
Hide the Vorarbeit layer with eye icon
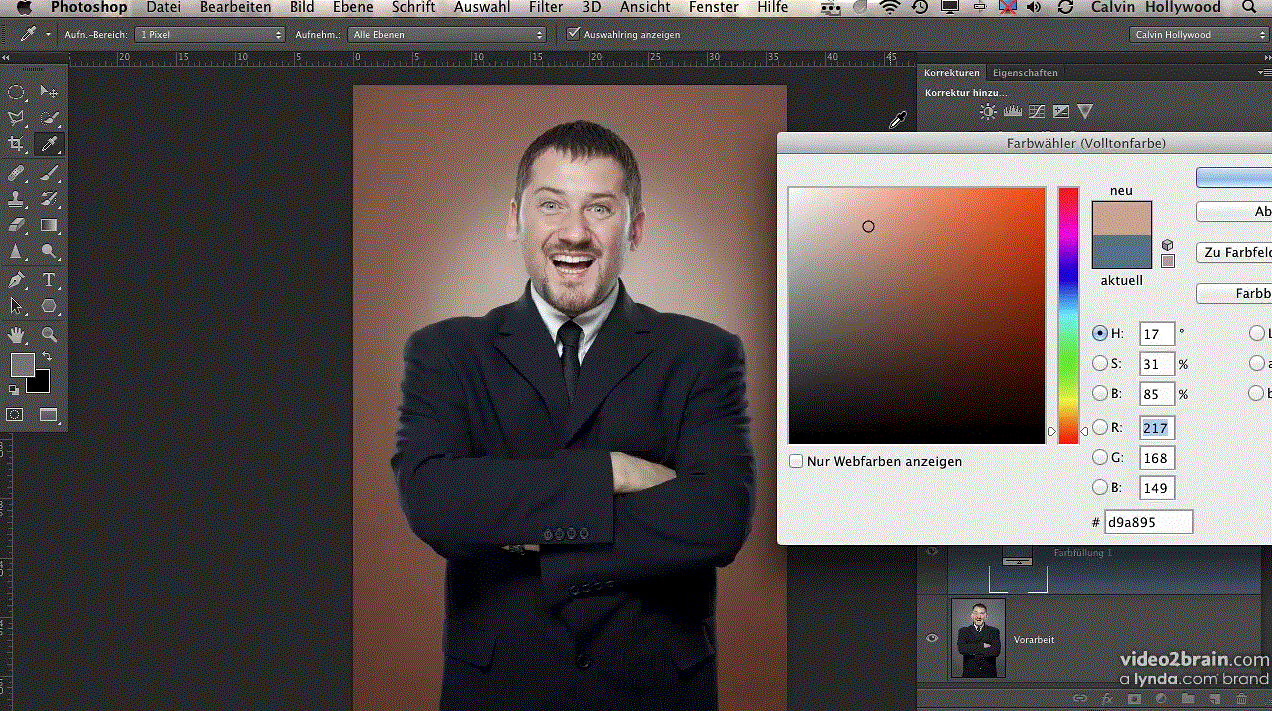pos(932,638)
